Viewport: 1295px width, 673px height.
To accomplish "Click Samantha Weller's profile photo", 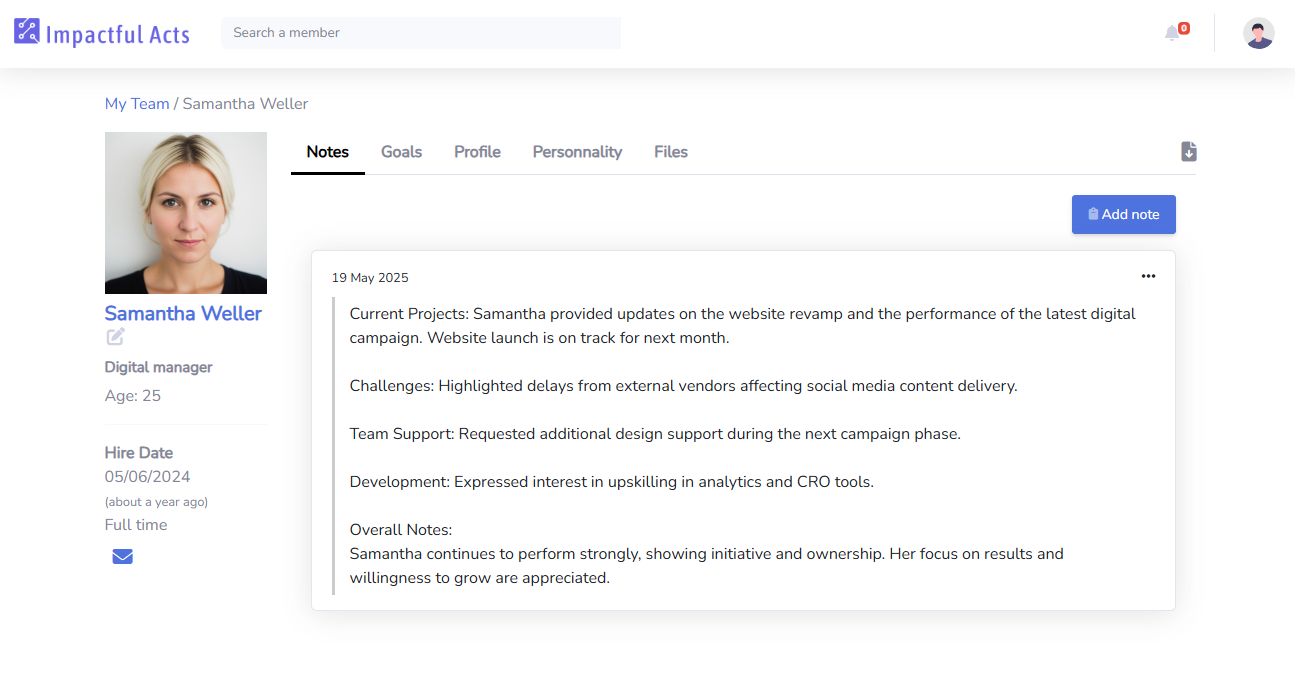I will [186, 213].
